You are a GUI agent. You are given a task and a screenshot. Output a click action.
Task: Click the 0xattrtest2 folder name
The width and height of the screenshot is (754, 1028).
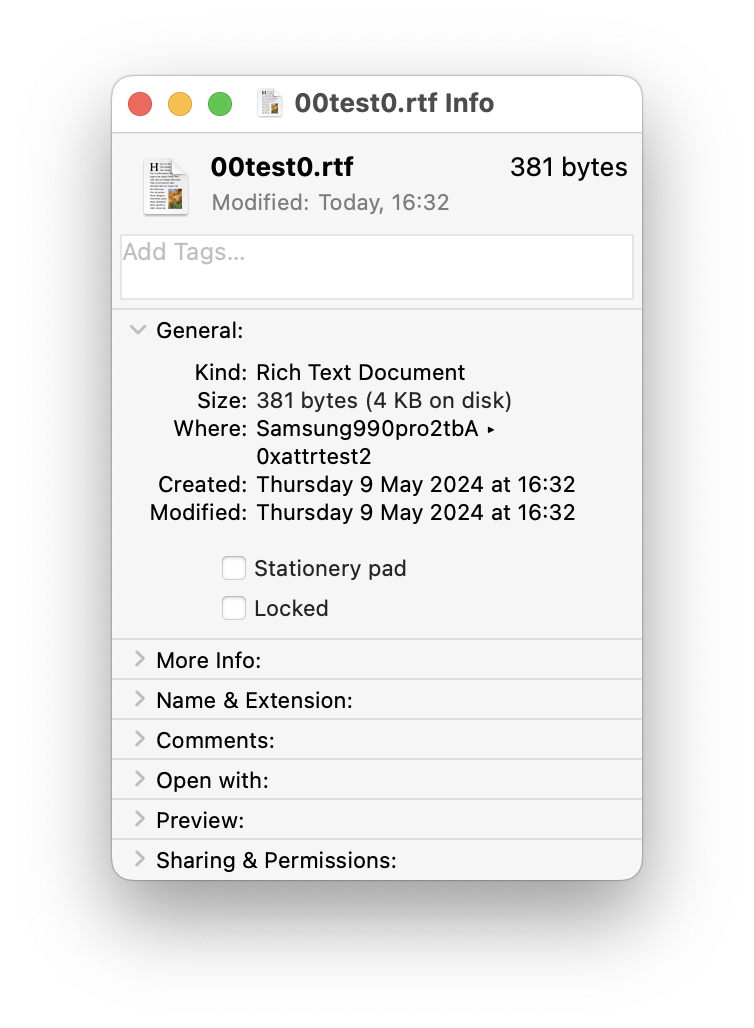314,457
